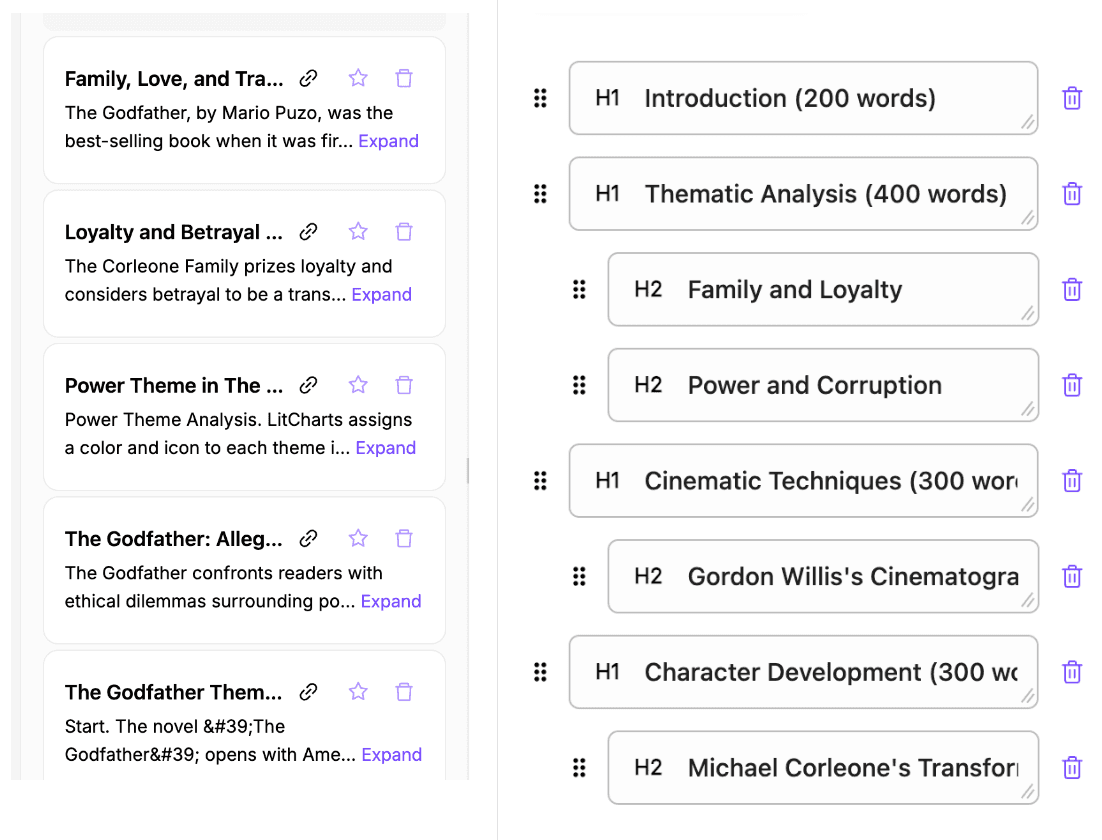Expand the Power Theme Analysis text
Viewport: 1102px width, 840px height.
click(x=385, y=448)
